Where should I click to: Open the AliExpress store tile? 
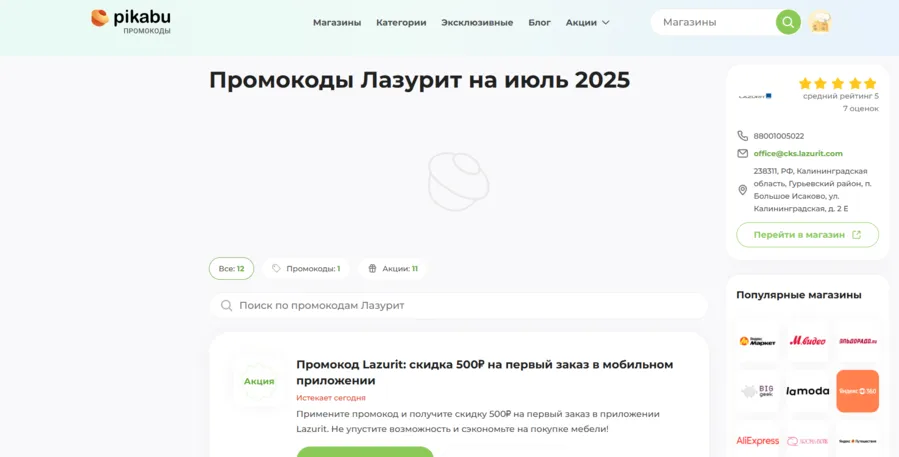pyautogui.click(x=757, y=440)
